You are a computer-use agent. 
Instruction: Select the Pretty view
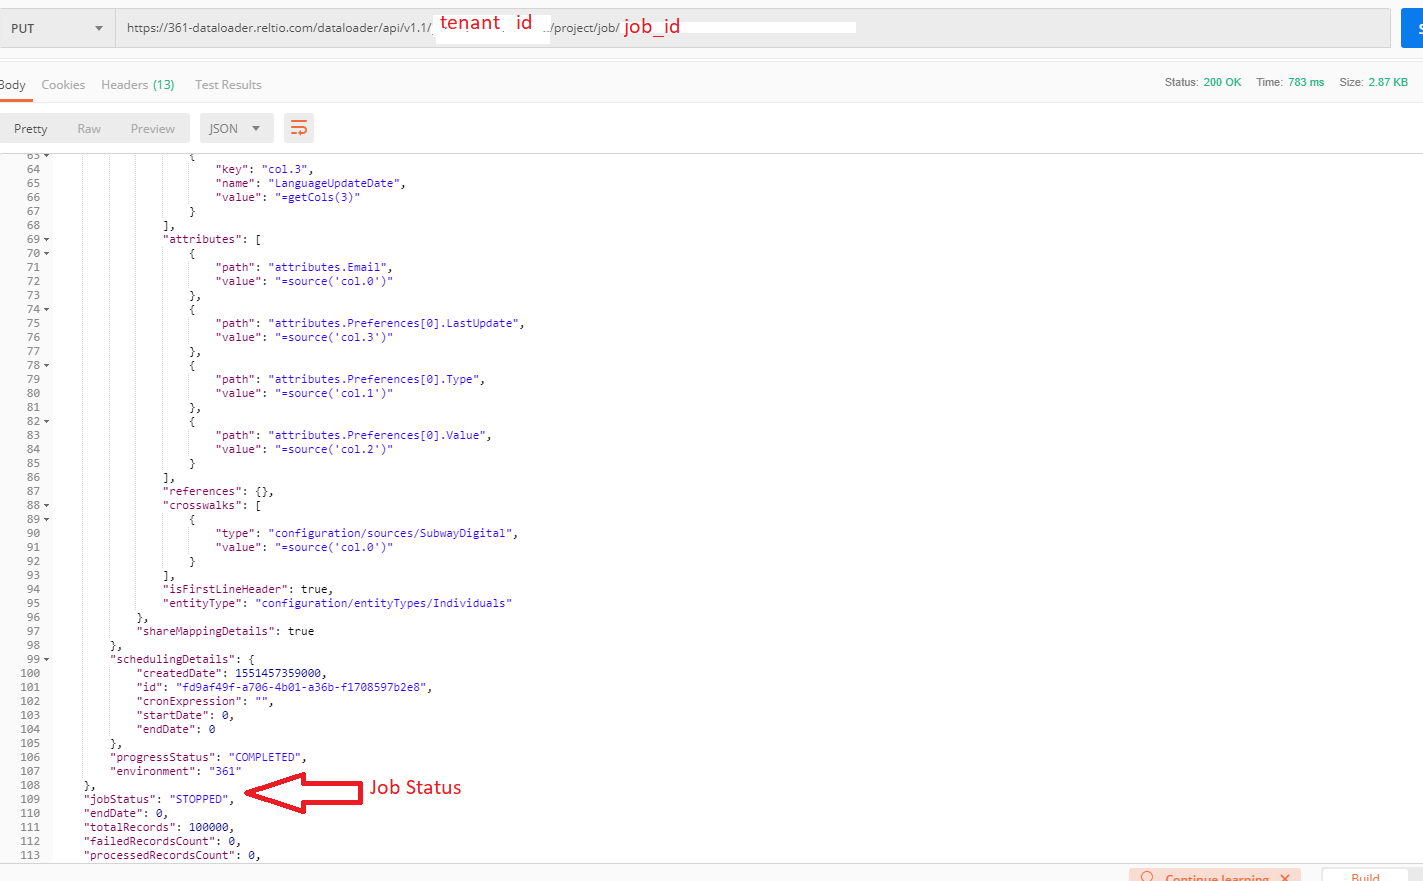30,129
